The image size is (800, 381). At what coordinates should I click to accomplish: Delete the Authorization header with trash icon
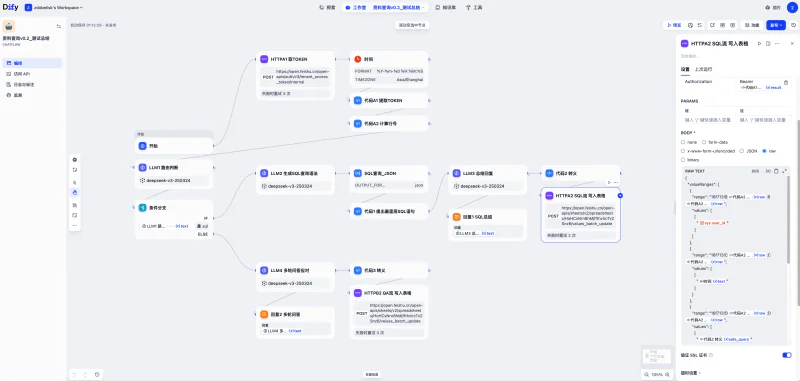click(x=786, y=82)
